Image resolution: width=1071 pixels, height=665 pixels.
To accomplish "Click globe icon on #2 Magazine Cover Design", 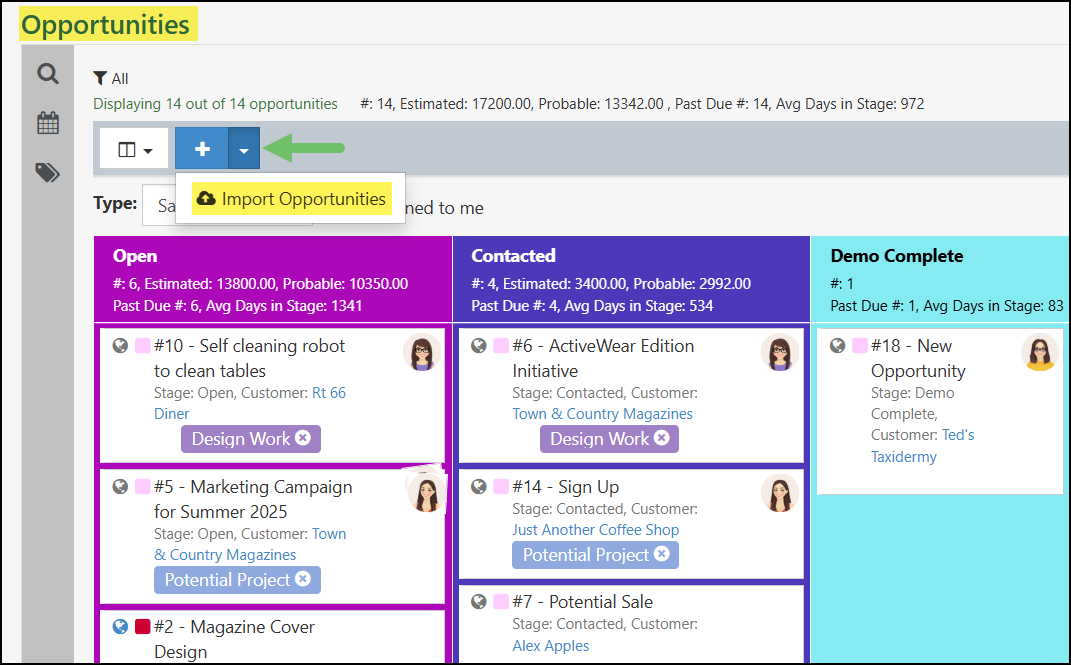I will (120, 626).
